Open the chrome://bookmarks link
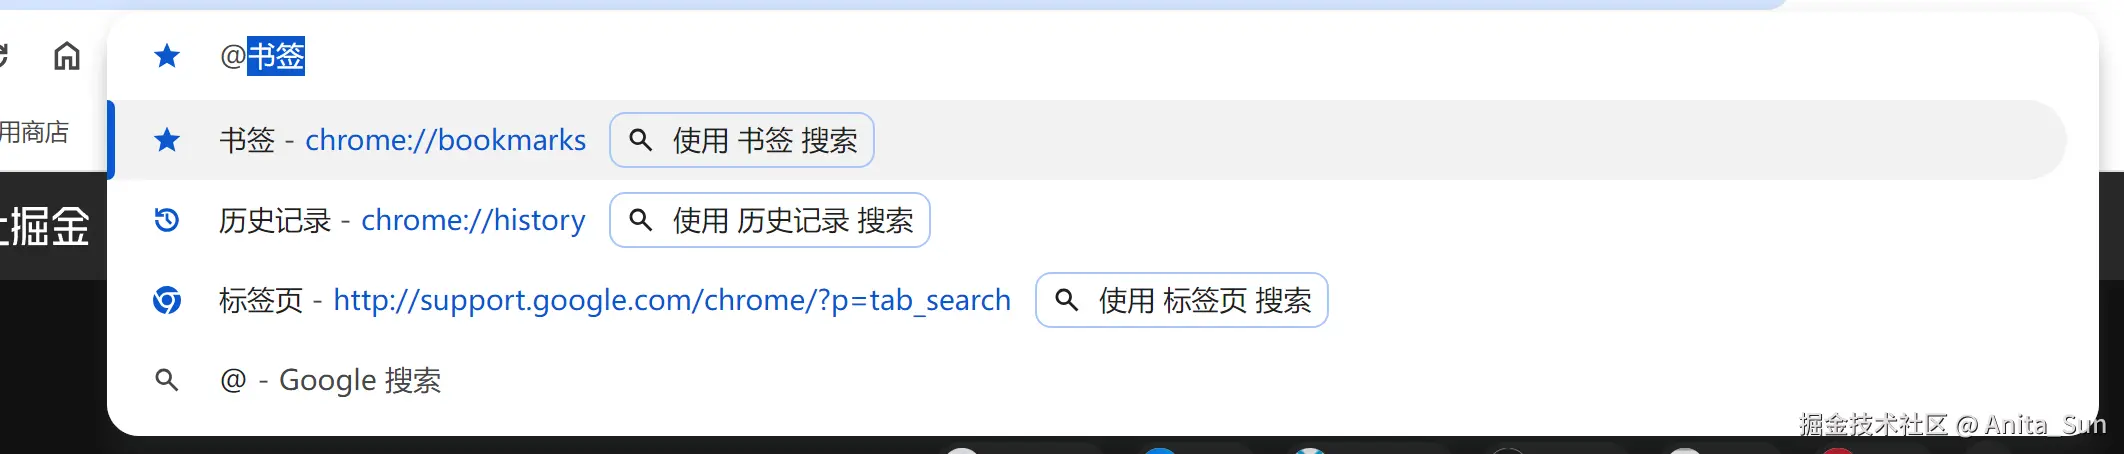Viewport: 2124px width, 454px height. click(x=445, y=140)
